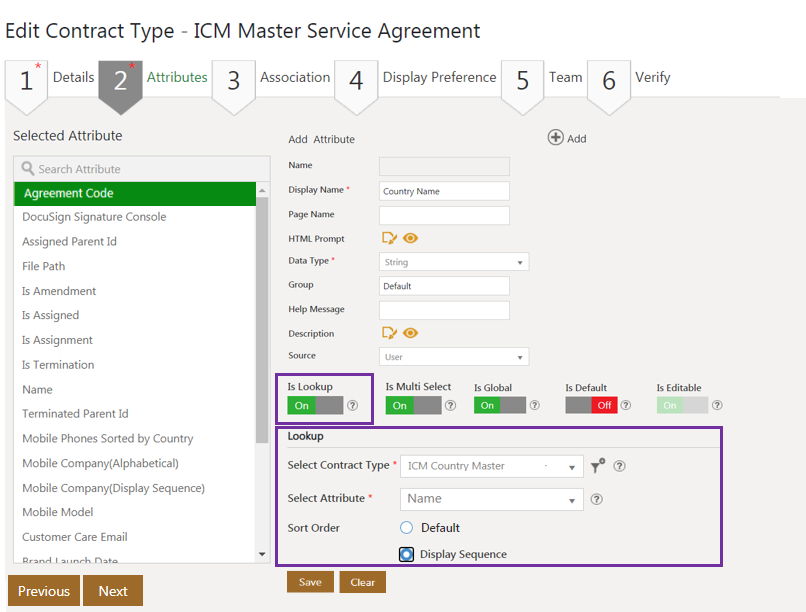Go to the Association step tab
This screenshot has width=806, height=612.
coord(294,77)
